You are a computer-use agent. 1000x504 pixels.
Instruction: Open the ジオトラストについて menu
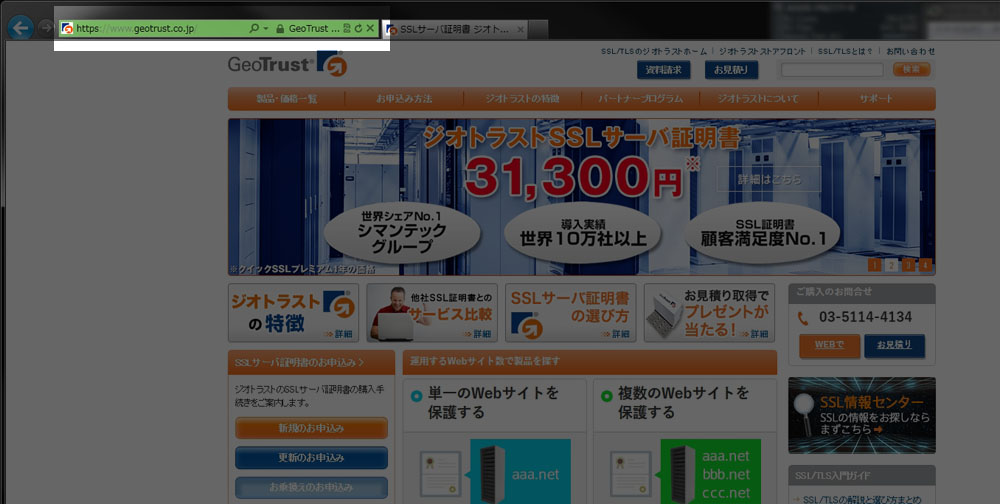point(758,99)
